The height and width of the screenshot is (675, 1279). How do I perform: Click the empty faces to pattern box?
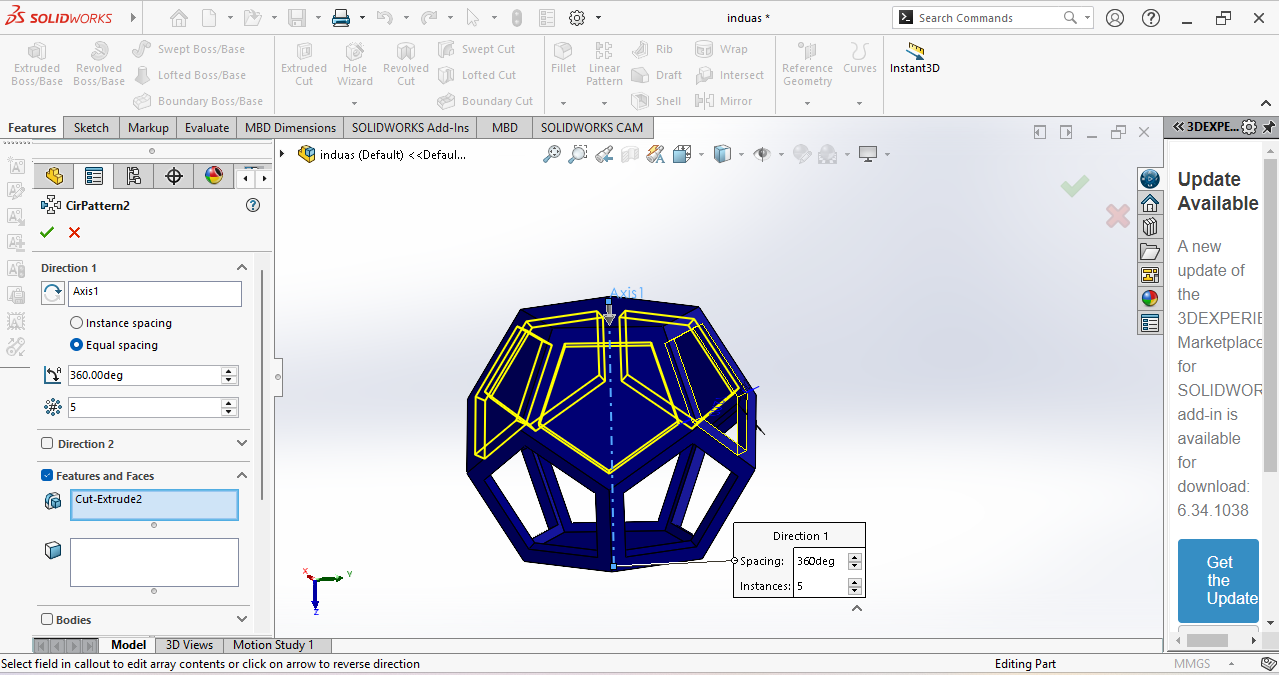tap(154, 562)
